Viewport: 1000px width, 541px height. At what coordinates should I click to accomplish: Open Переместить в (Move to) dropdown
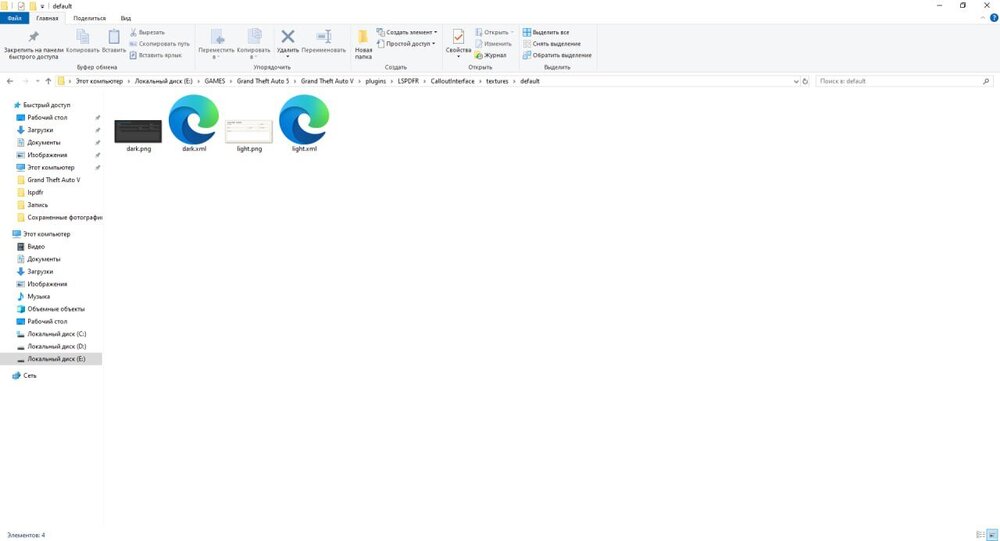(x=217, y=45)
